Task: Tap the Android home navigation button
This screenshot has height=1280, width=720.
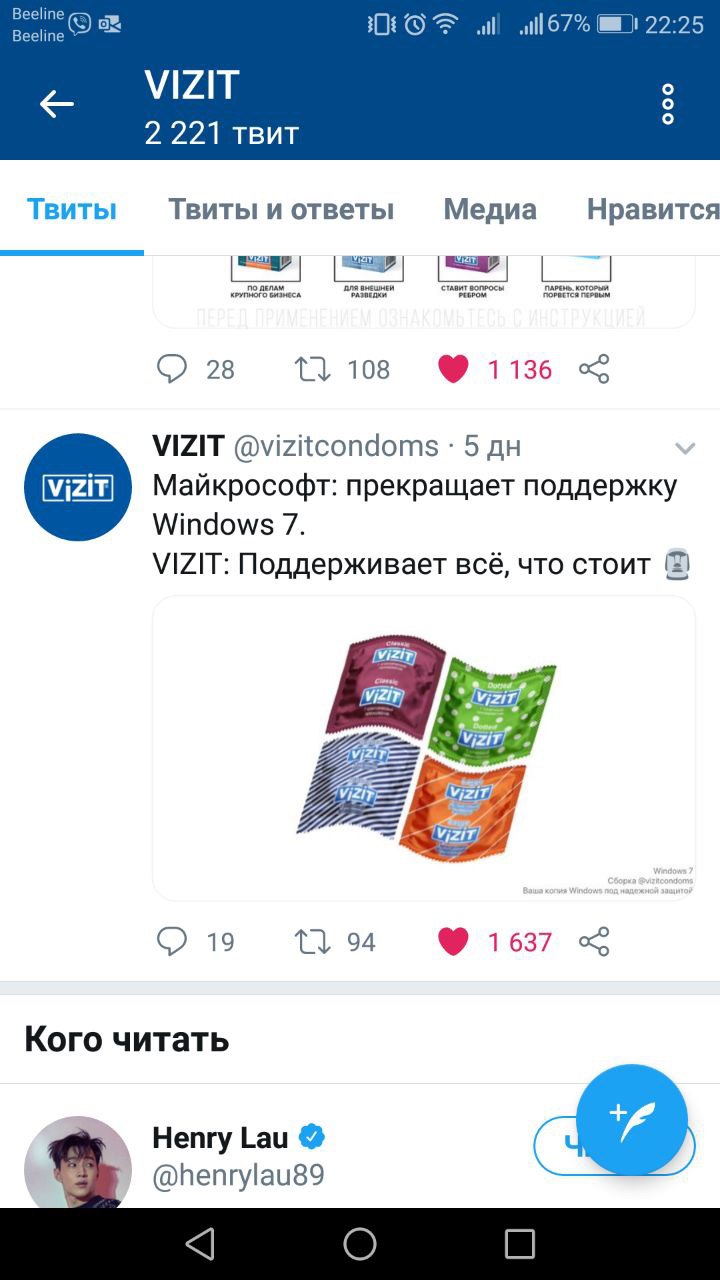Action: point(360,1244)
